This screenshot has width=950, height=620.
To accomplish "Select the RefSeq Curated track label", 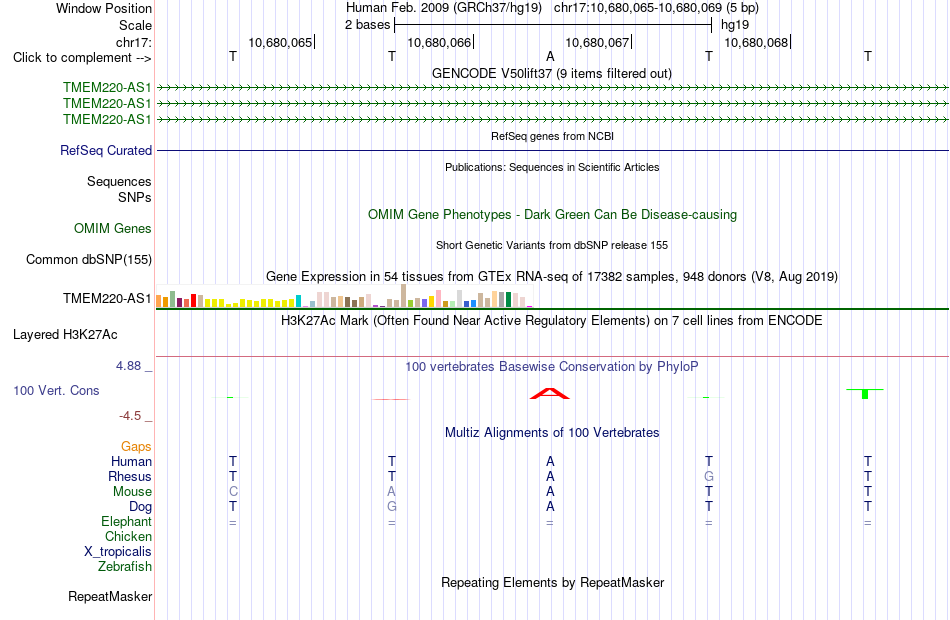I will pos(106,150).
